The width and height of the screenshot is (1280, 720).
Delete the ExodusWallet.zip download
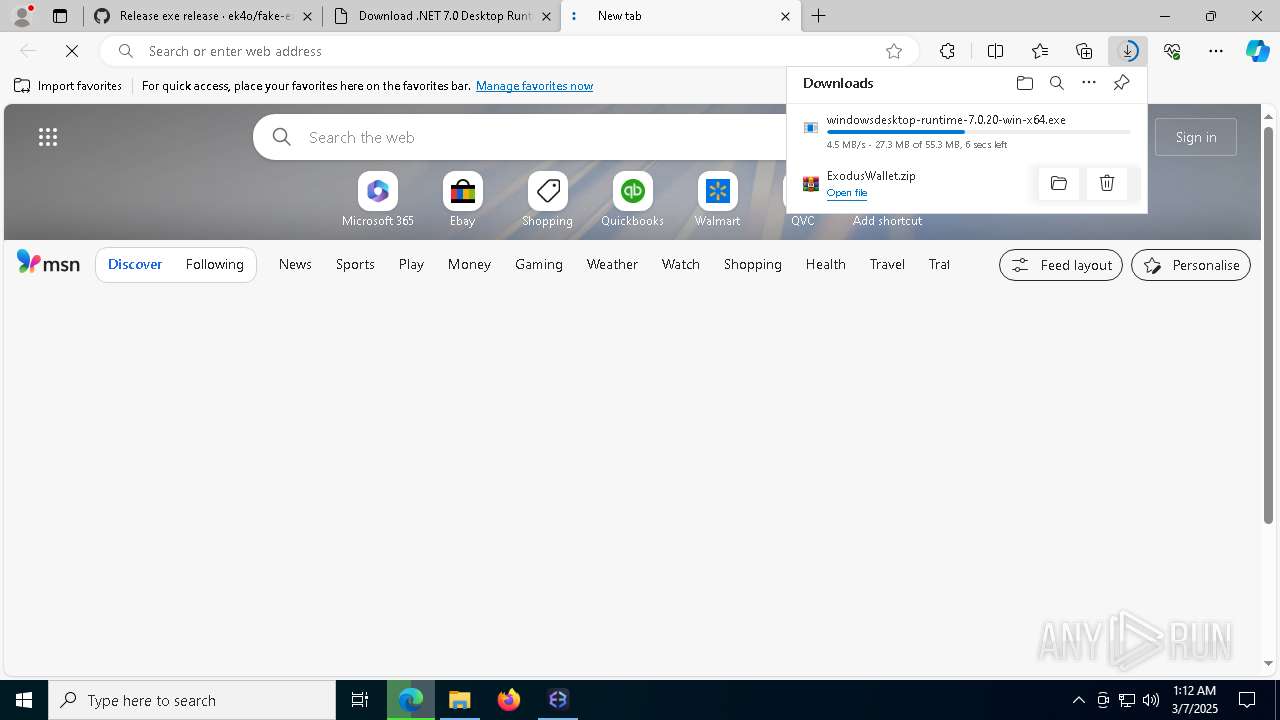click(1107, 183)
